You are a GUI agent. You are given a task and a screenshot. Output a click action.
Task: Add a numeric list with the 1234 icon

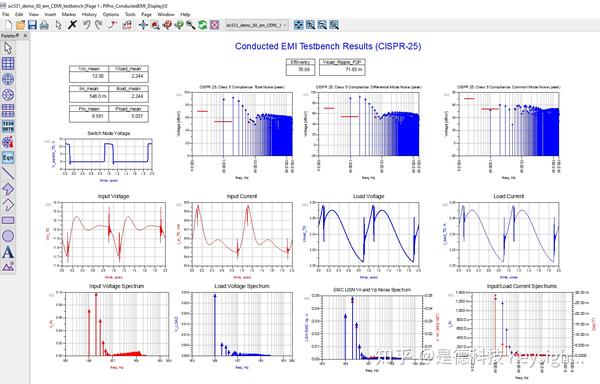(8, 126)
